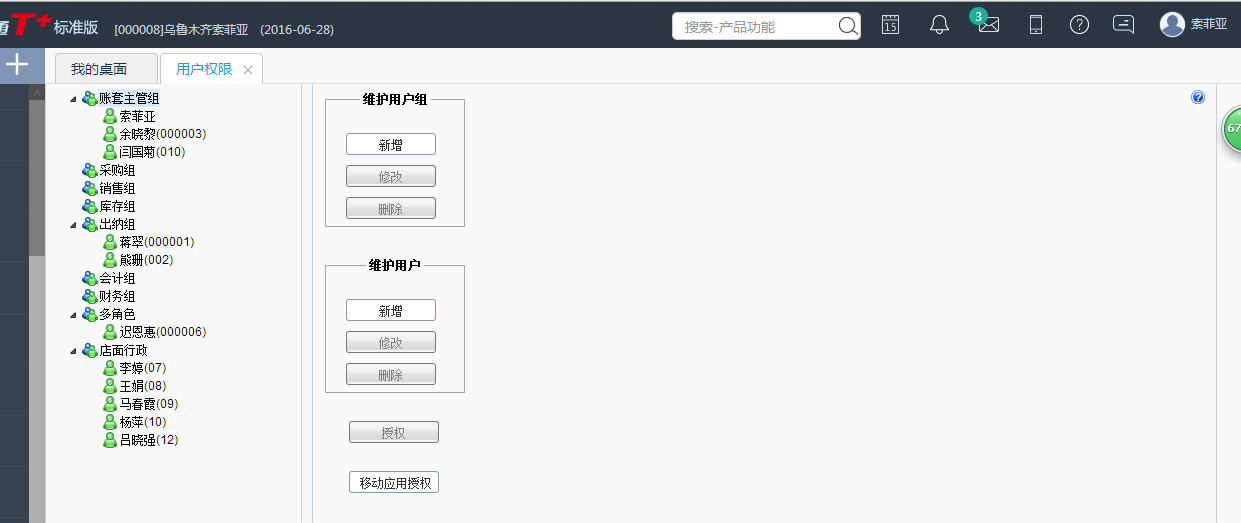
Task: Click the group icon of 财务组
Action: pos(90,296)
